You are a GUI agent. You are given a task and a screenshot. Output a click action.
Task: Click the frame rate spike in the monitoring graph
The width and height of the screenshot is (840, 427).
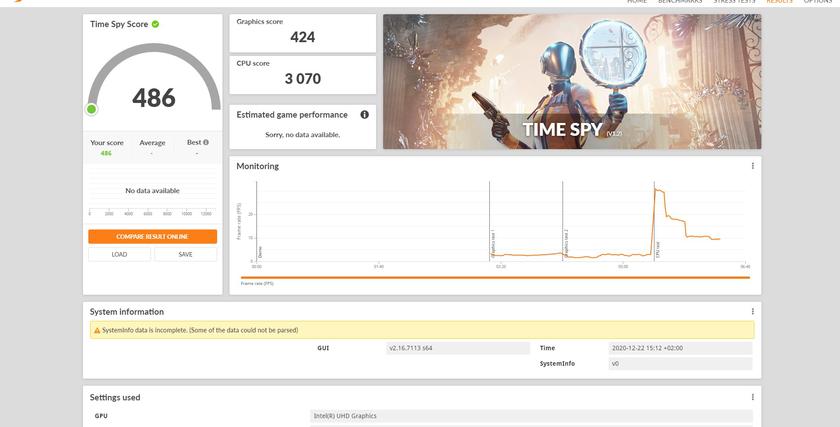[x=657, y=192]
